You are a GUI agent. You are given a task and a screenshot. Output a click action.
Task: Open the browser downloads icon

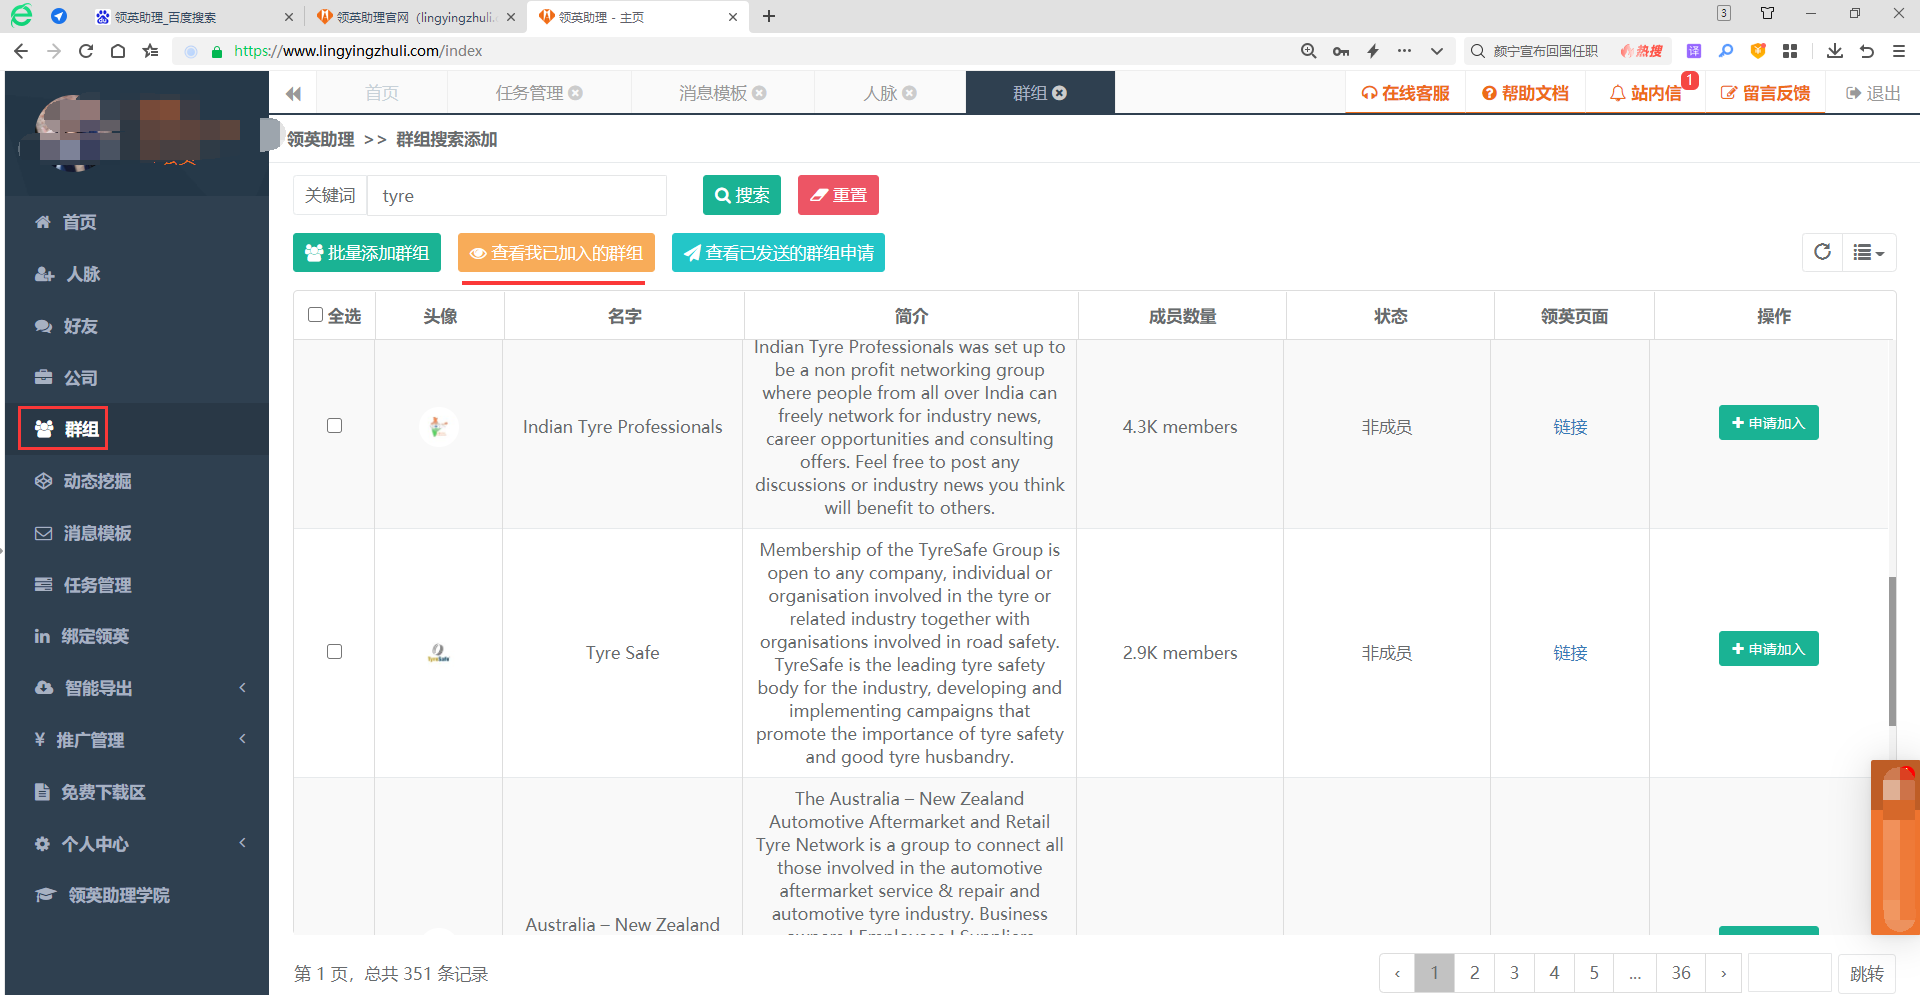coord(1834,51)
